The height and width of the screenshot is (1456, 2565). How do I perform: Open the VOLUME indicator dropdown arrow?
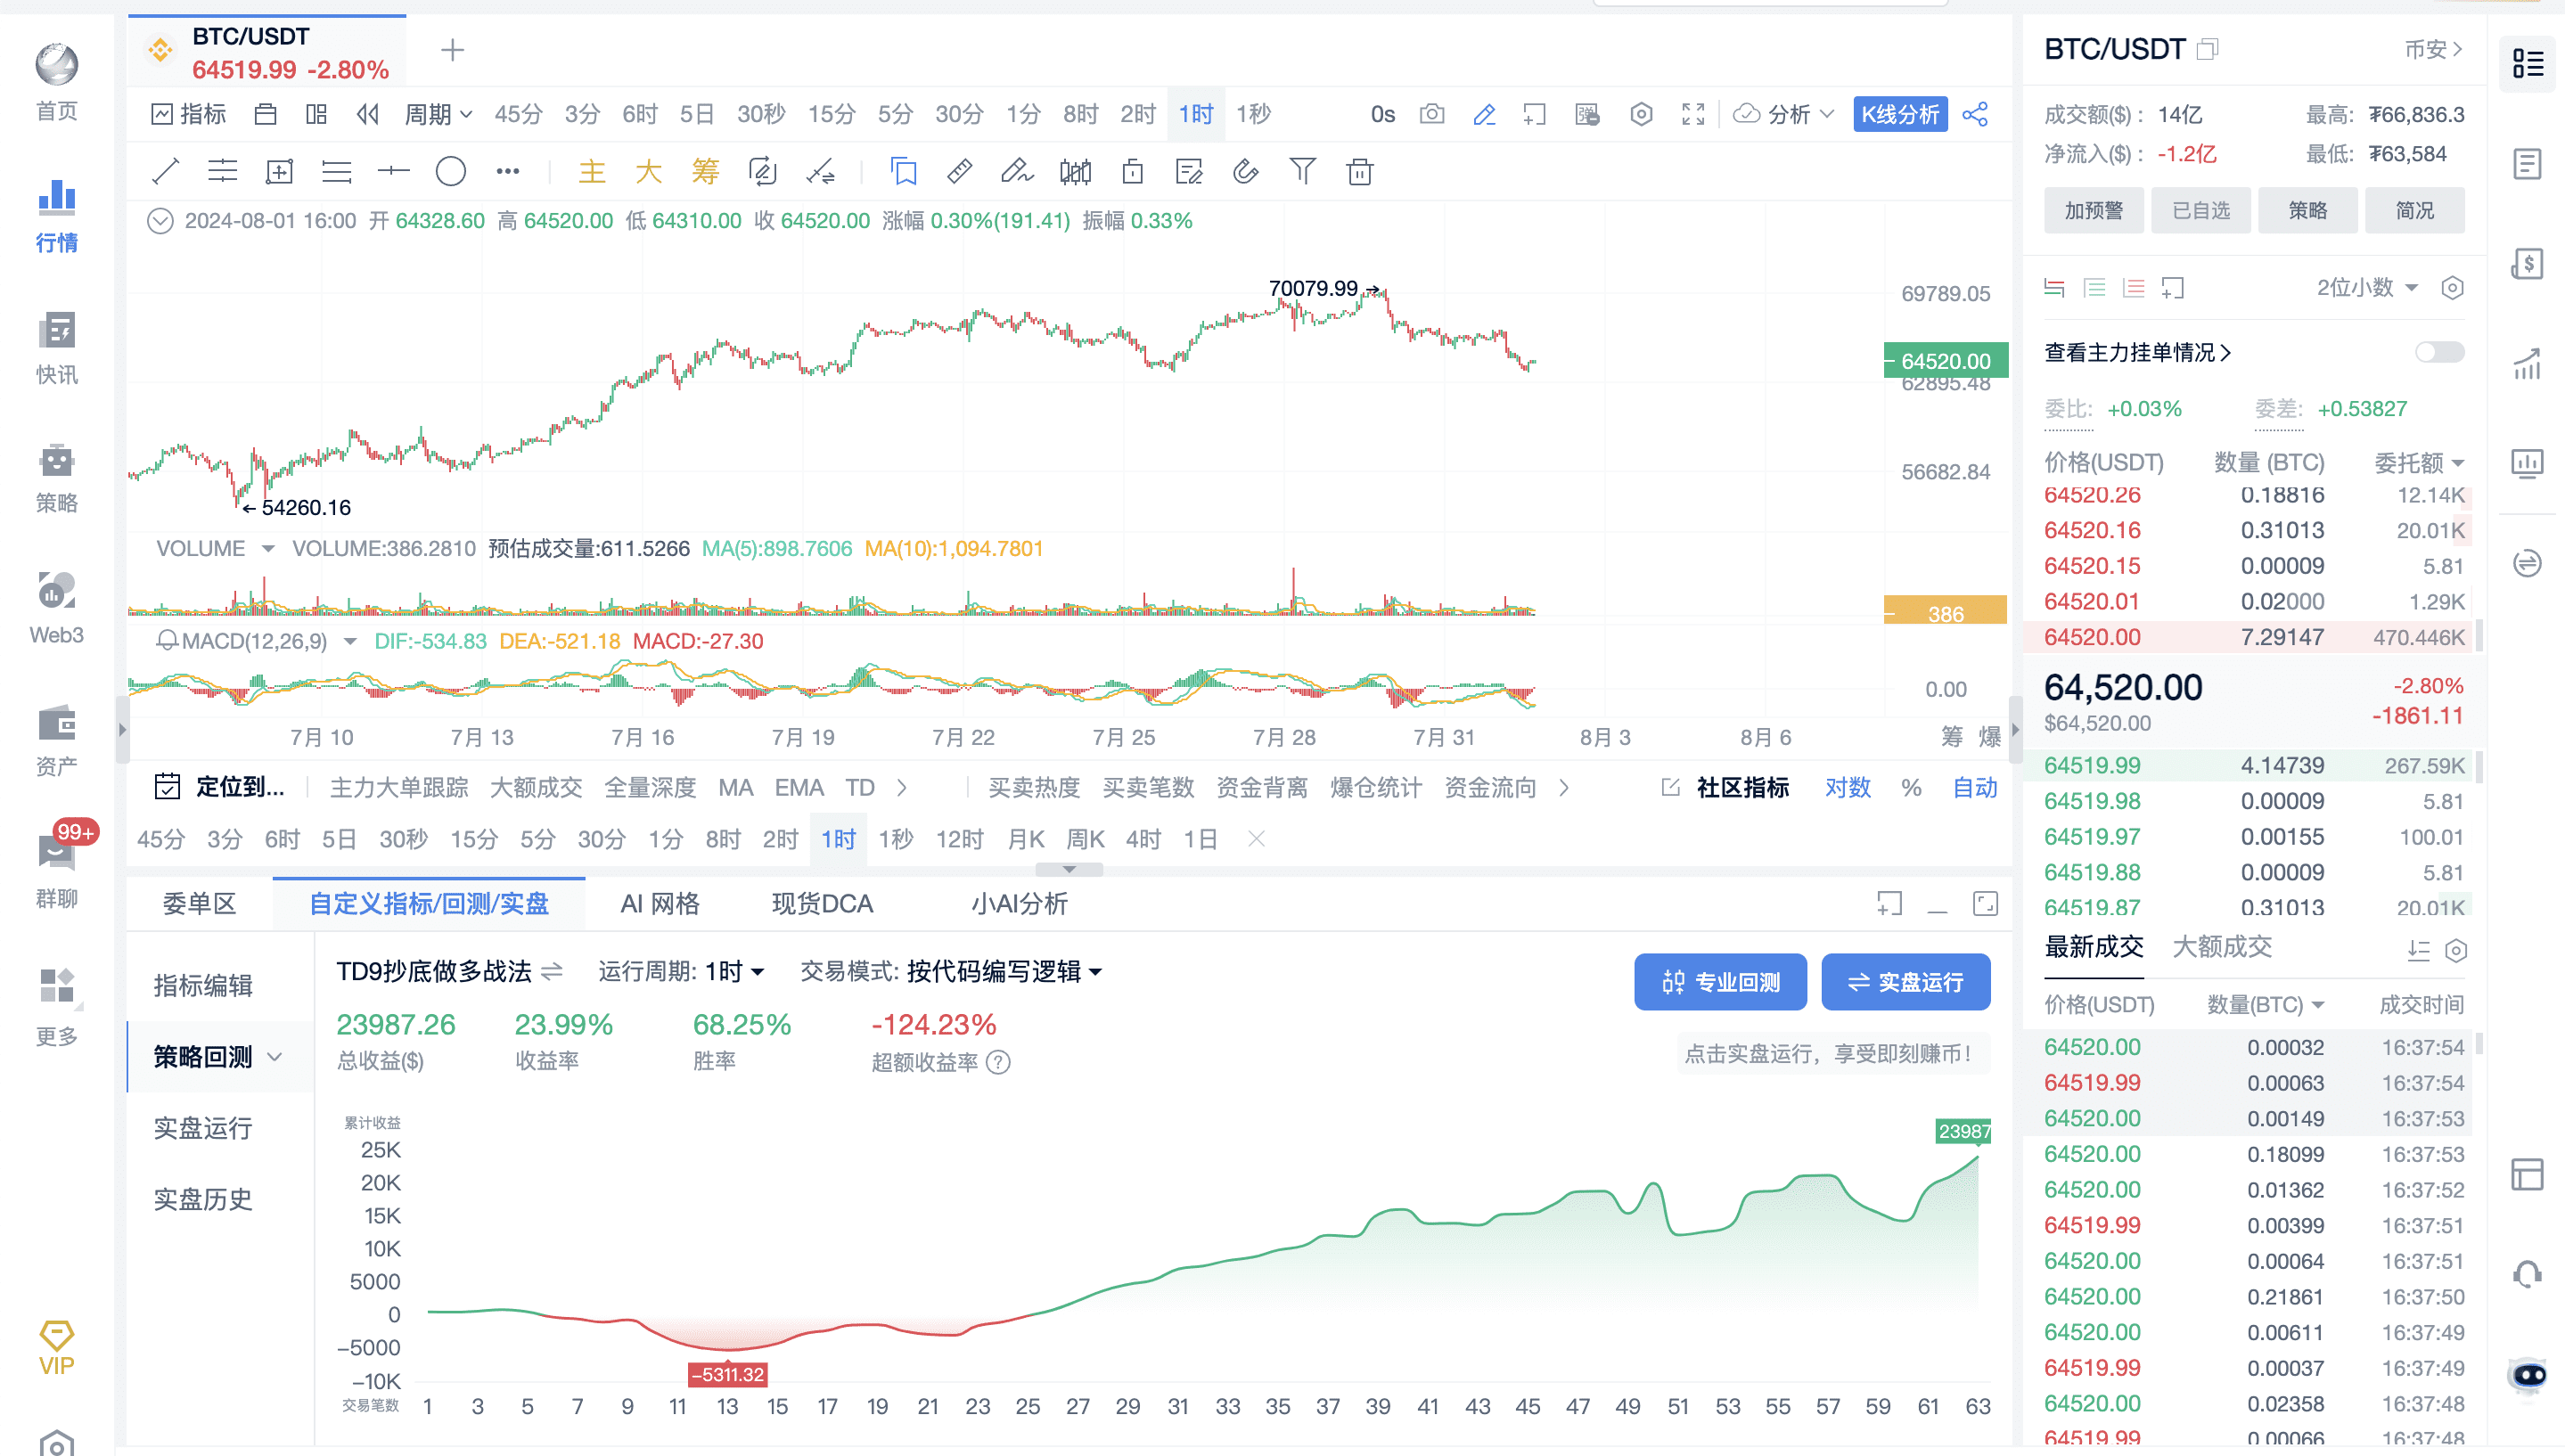pos(267,549)
